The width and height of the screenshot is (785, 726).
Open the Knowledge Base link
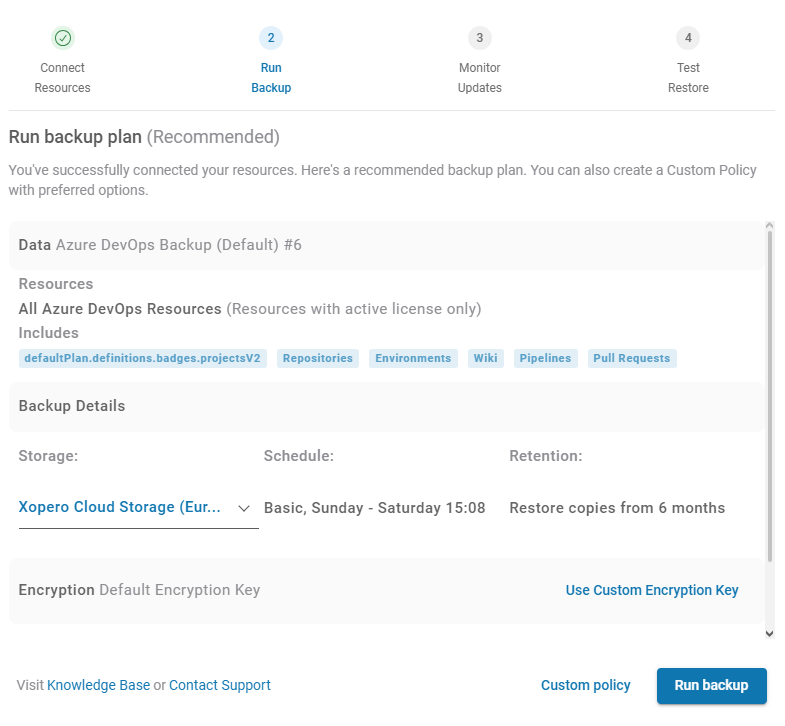tap(98, 685)
